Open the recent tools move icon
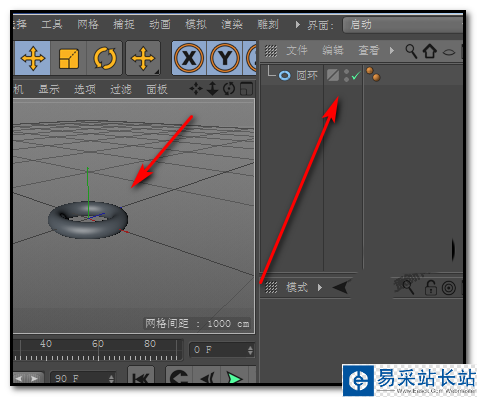This screenshot has height=397, width=477. coord(143,58)
